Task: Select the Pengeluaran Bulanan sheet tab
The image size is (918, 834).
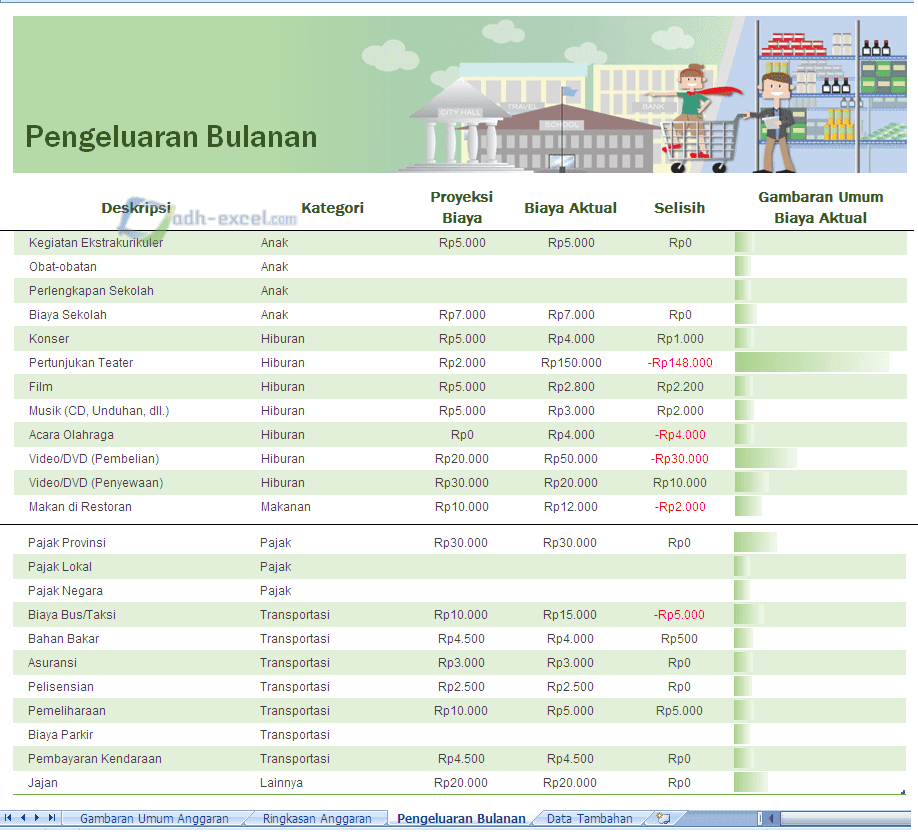Action: (461, 818)
